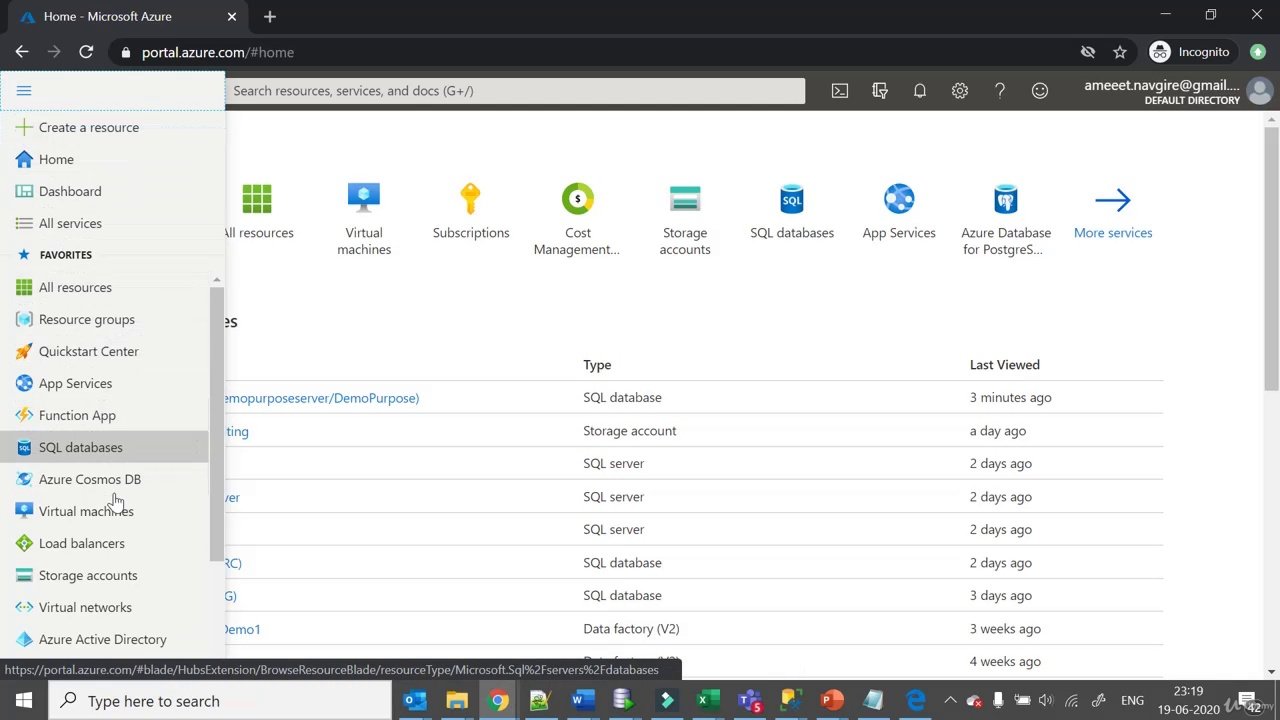
Task: Collapse the portal menu via hamburger icon
Action: click(24, 91)
